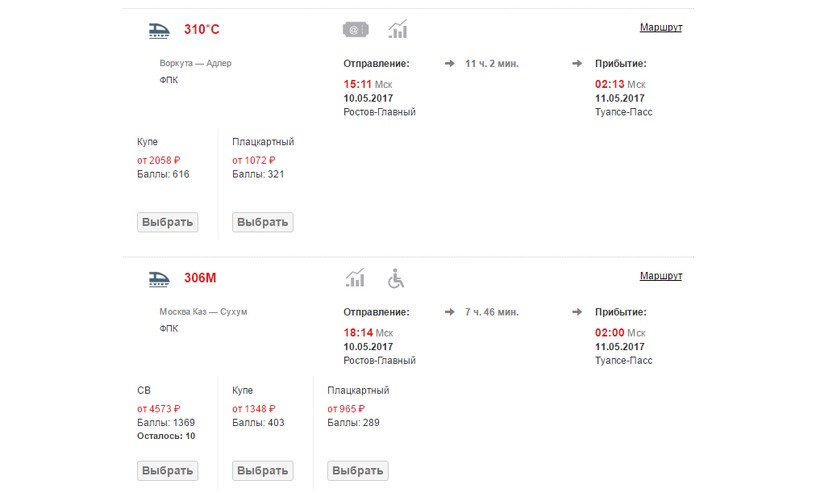The width and height of the screenshot is (820, 493).
Task: Click the train icon beside 310*С
Action: (160, 29)
